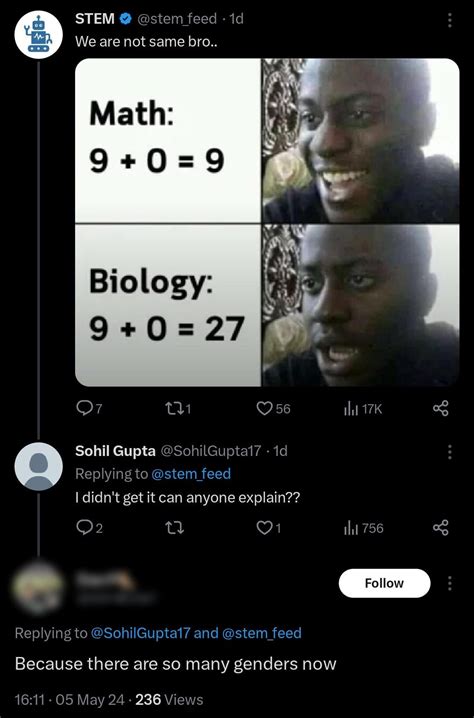Viewport: 474px width, 718px height.
Task: Open more options beside the Follow button
Action: click(450, 583)
